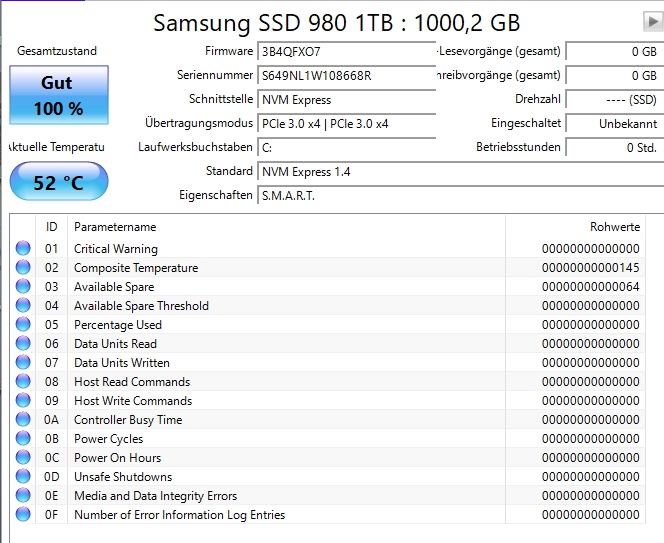The height and width of the screenshot is (543, 664).
Task: Select the Host Read Commands parameter name
Action: click(132, 382)
